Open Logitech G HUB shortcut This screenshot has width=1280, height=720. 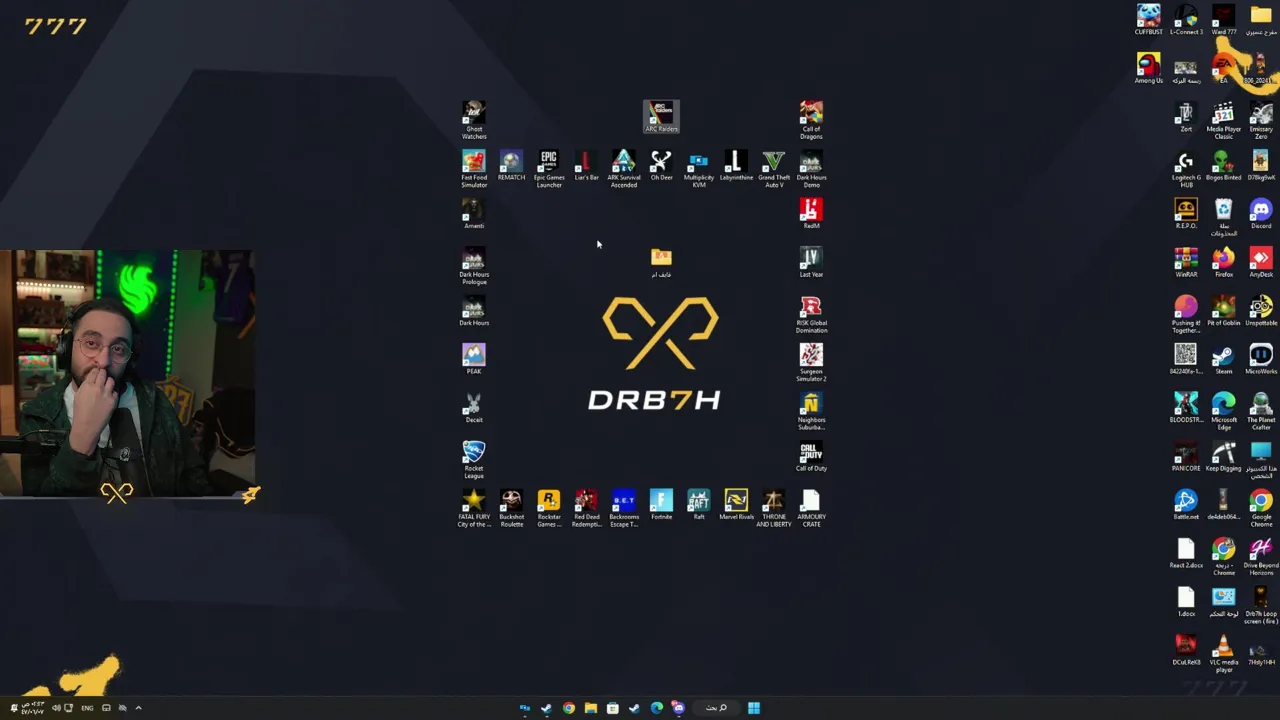click(x=1186, y=170)
